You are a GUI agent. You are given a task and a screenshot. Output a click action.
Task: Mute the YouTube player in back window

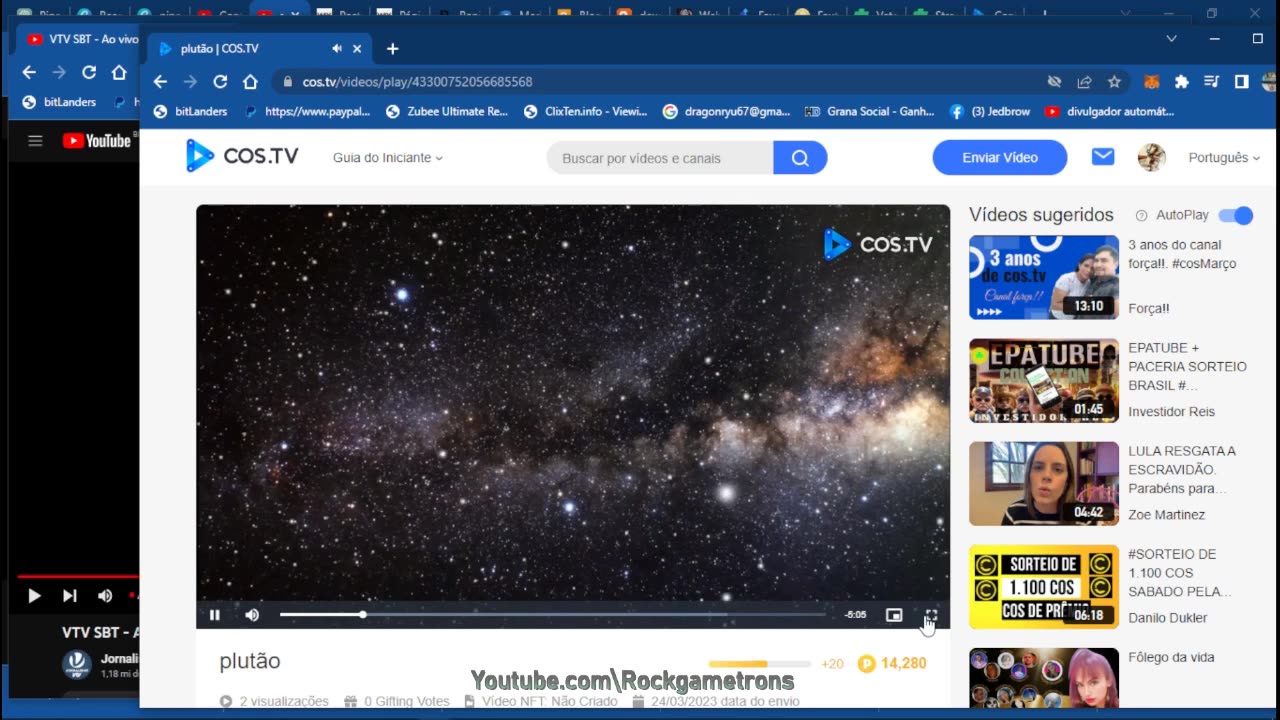tap(105, 596)
